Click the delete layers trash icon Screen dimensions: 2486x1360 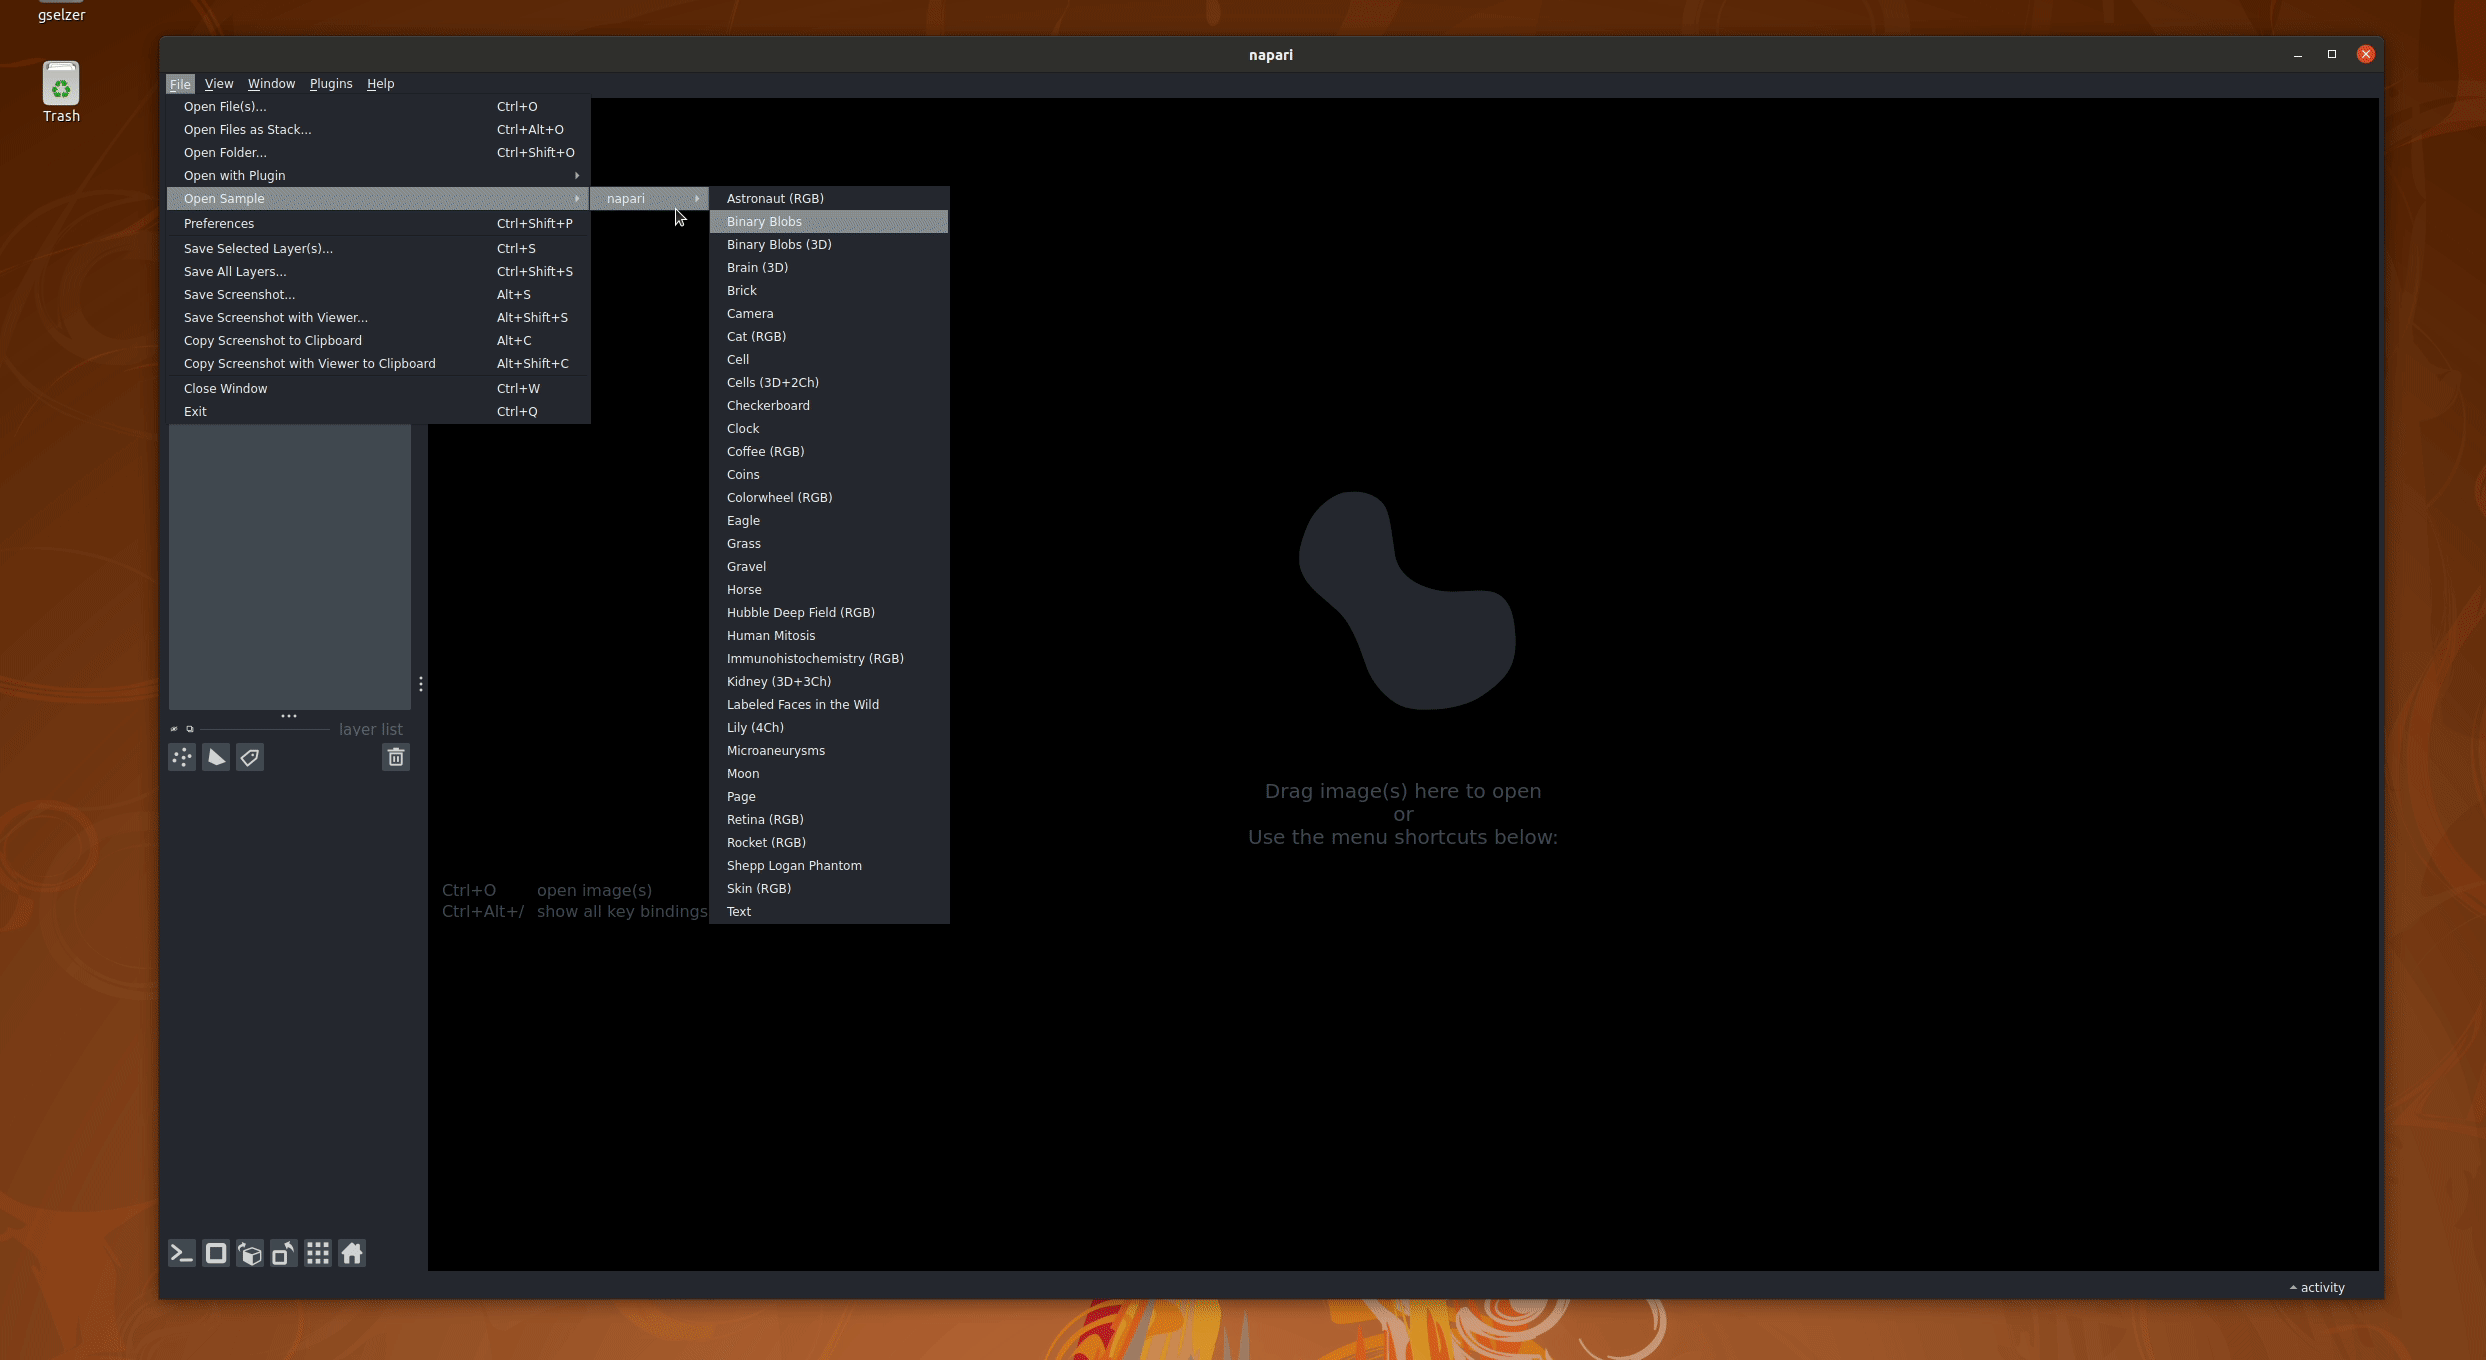396,757
